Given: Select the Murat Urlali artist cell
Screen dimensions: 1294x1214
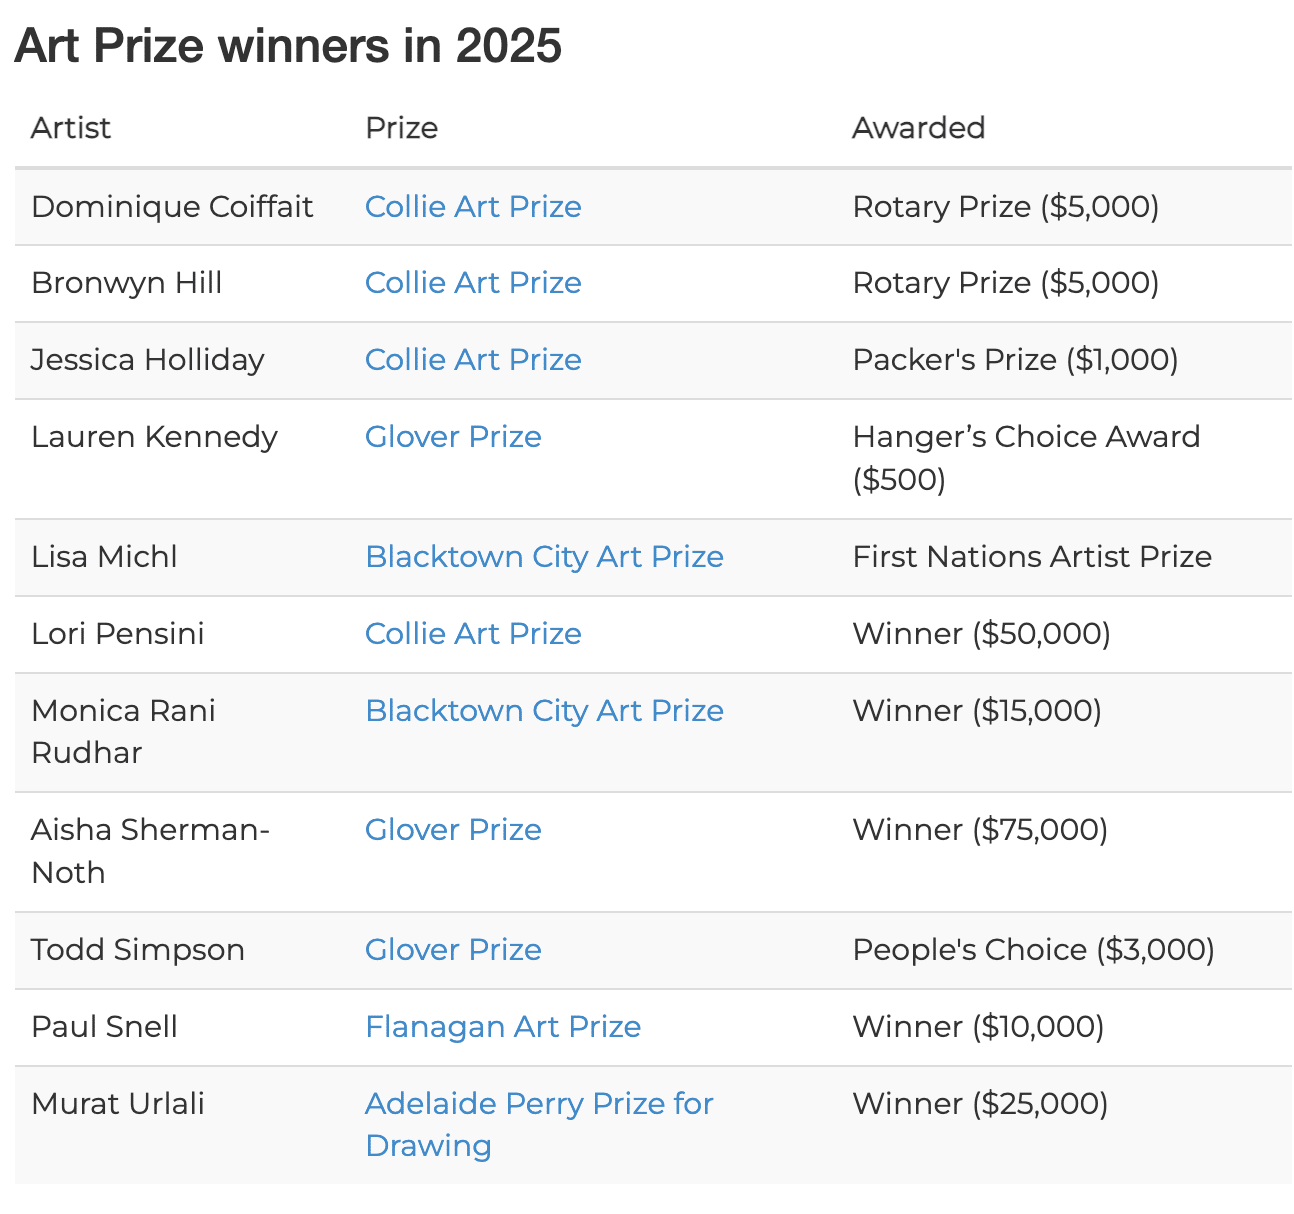Looking at the screenshot, I should [118, 1104].
